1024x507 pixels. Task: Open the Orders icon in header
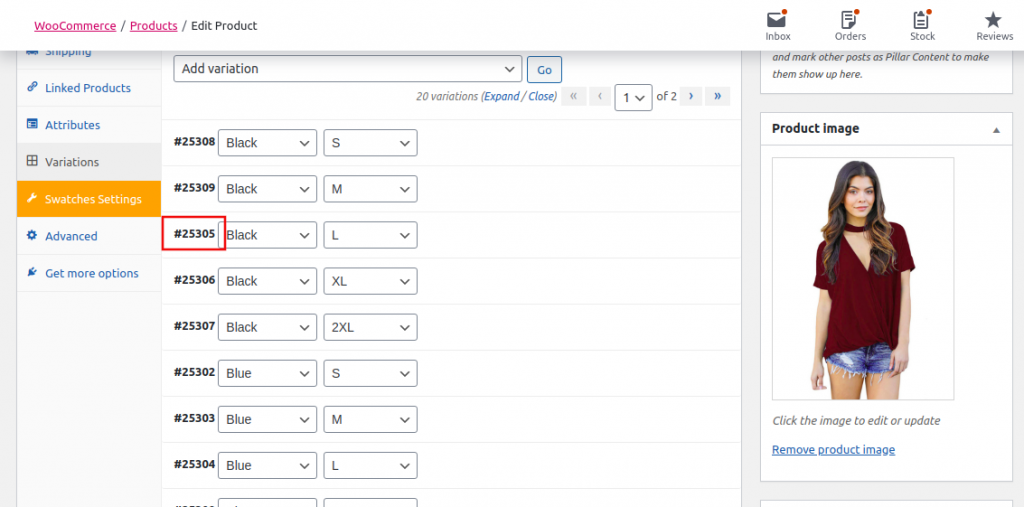click(850, 20)
